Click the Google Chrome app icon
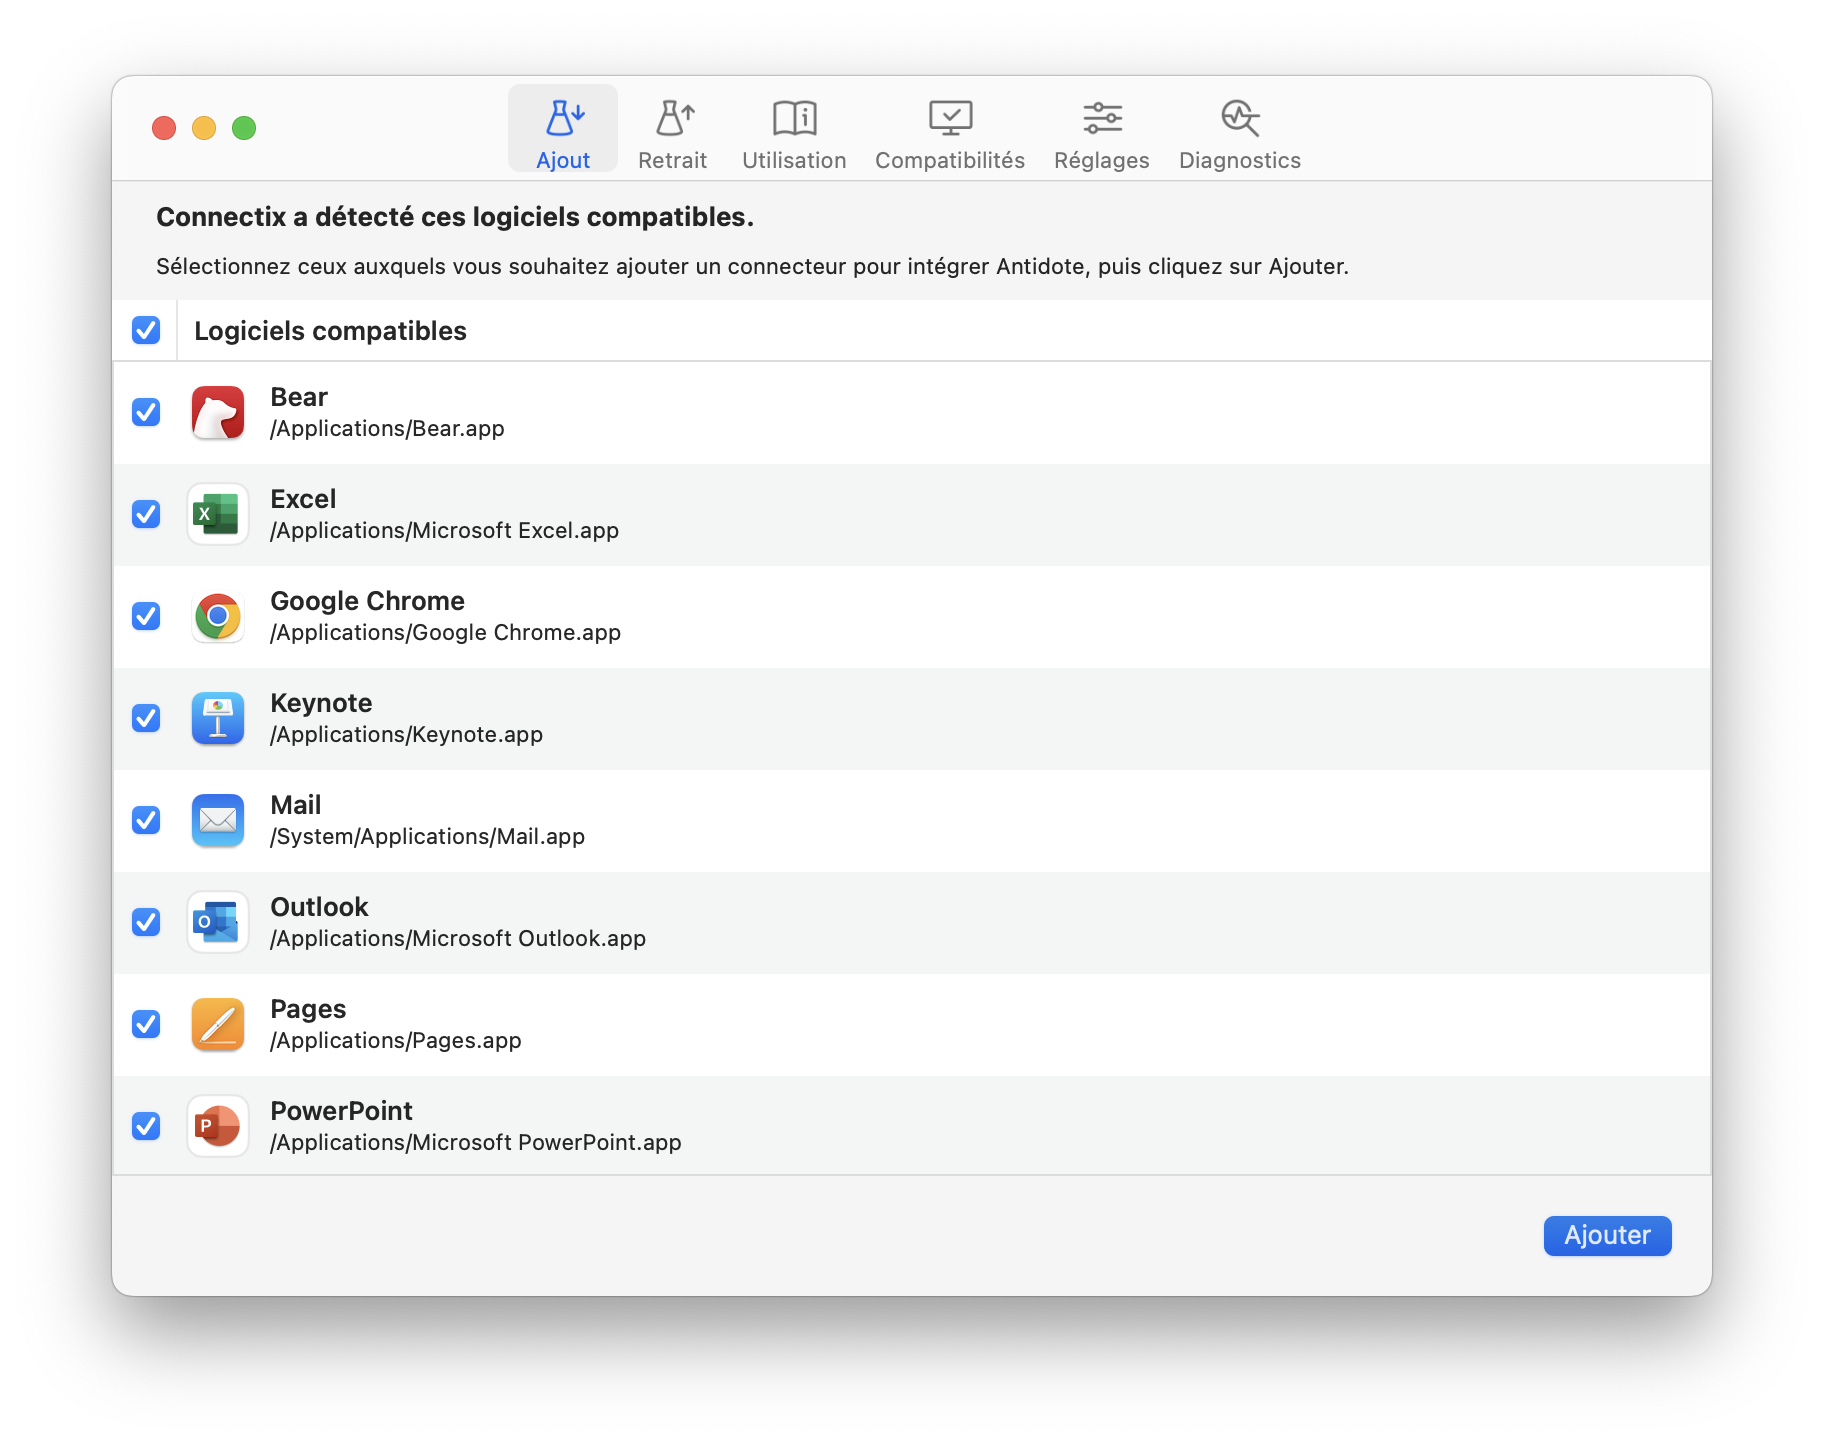Viewport: 1824px width, 1444px height. (218, 617)
